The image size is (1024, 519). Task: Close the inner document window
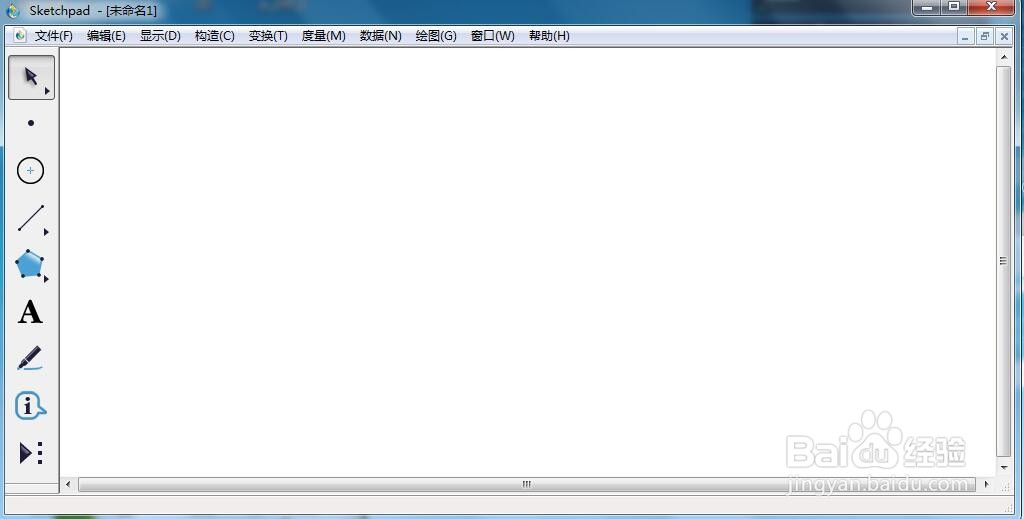[1004, 37]
